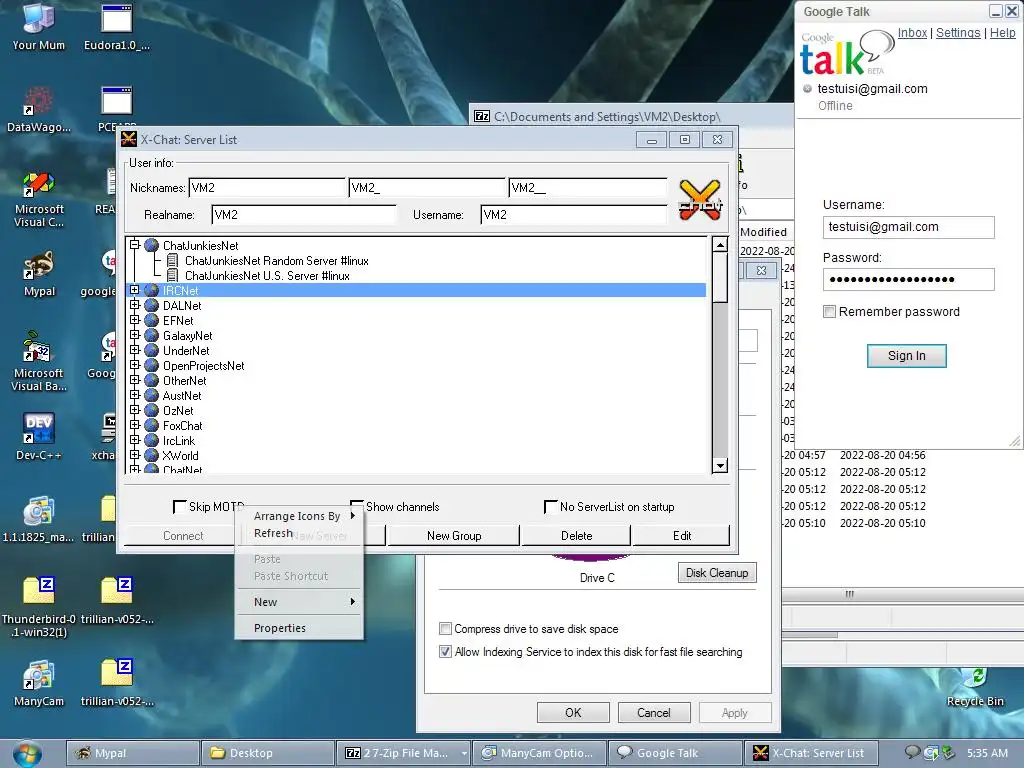Screen dimensions: 1024x768
Task: Click the second nickname field VM2_
Action: click(x=427, y=188)
